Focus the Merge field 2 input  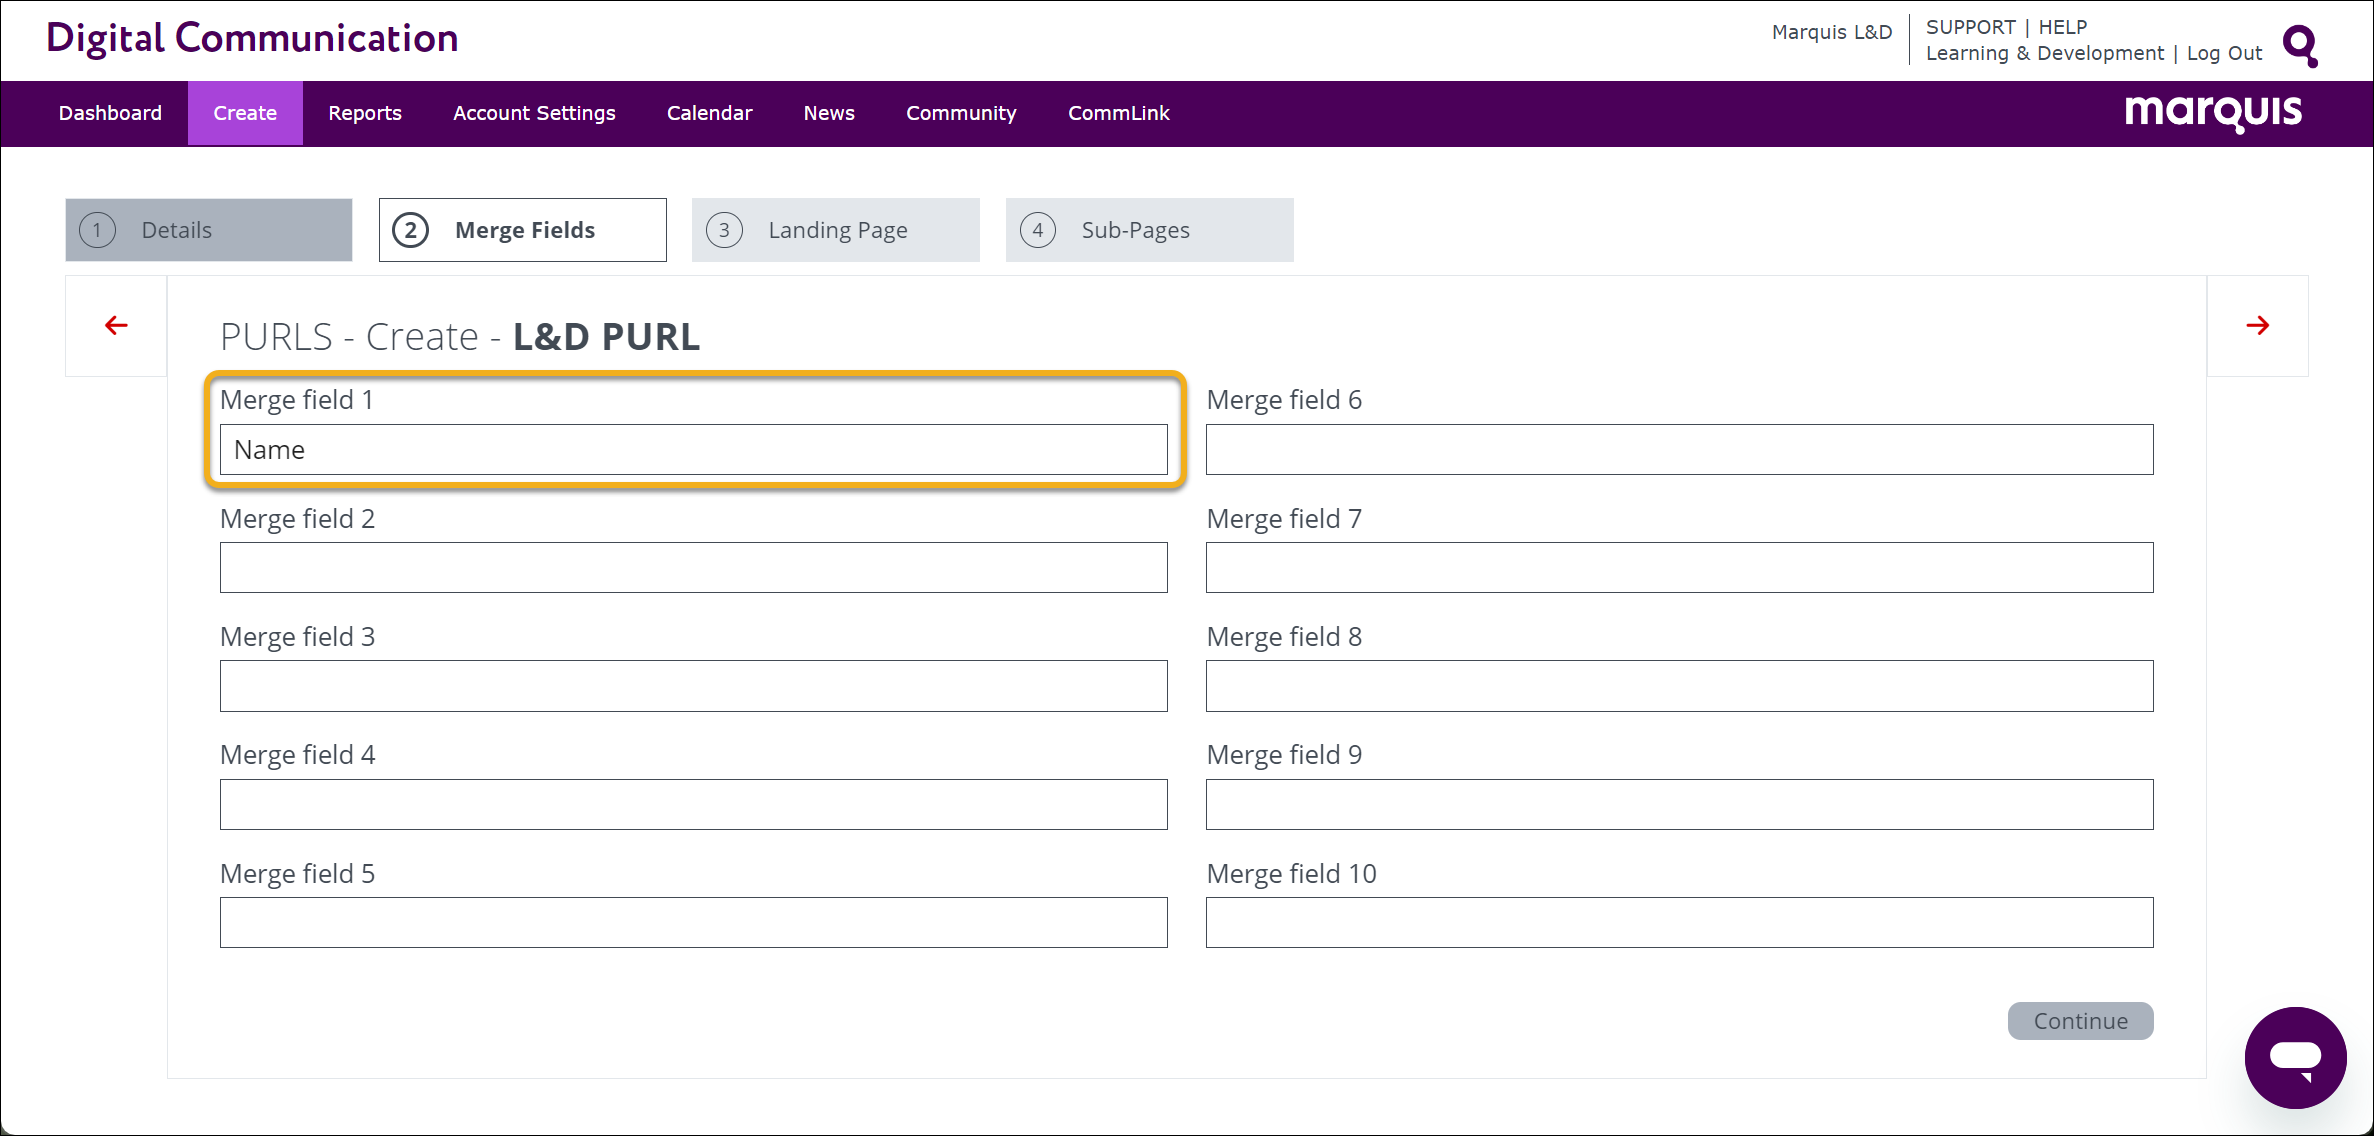tap(693, 568)
